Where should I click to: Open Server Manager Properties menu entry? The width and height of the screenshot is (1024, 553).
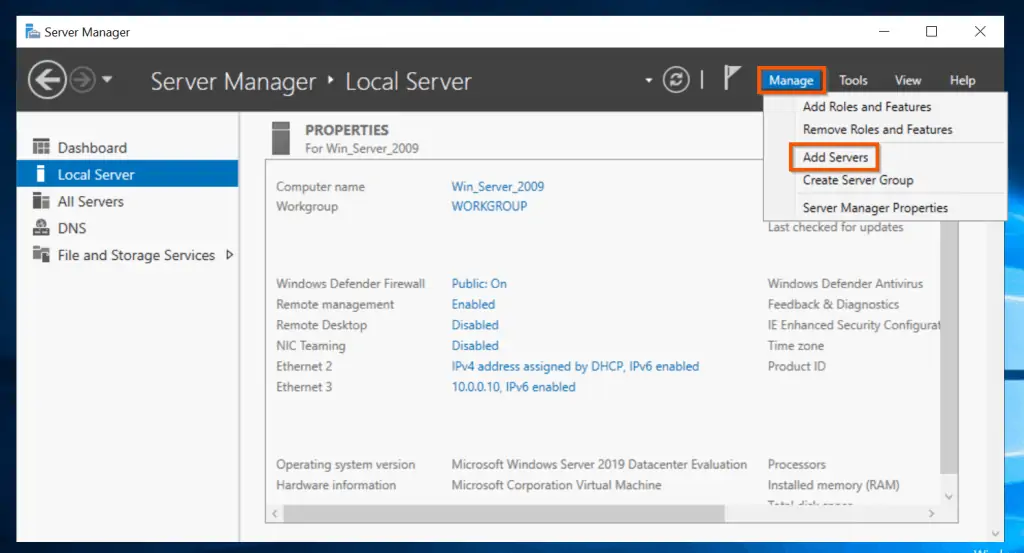point(875,208)
